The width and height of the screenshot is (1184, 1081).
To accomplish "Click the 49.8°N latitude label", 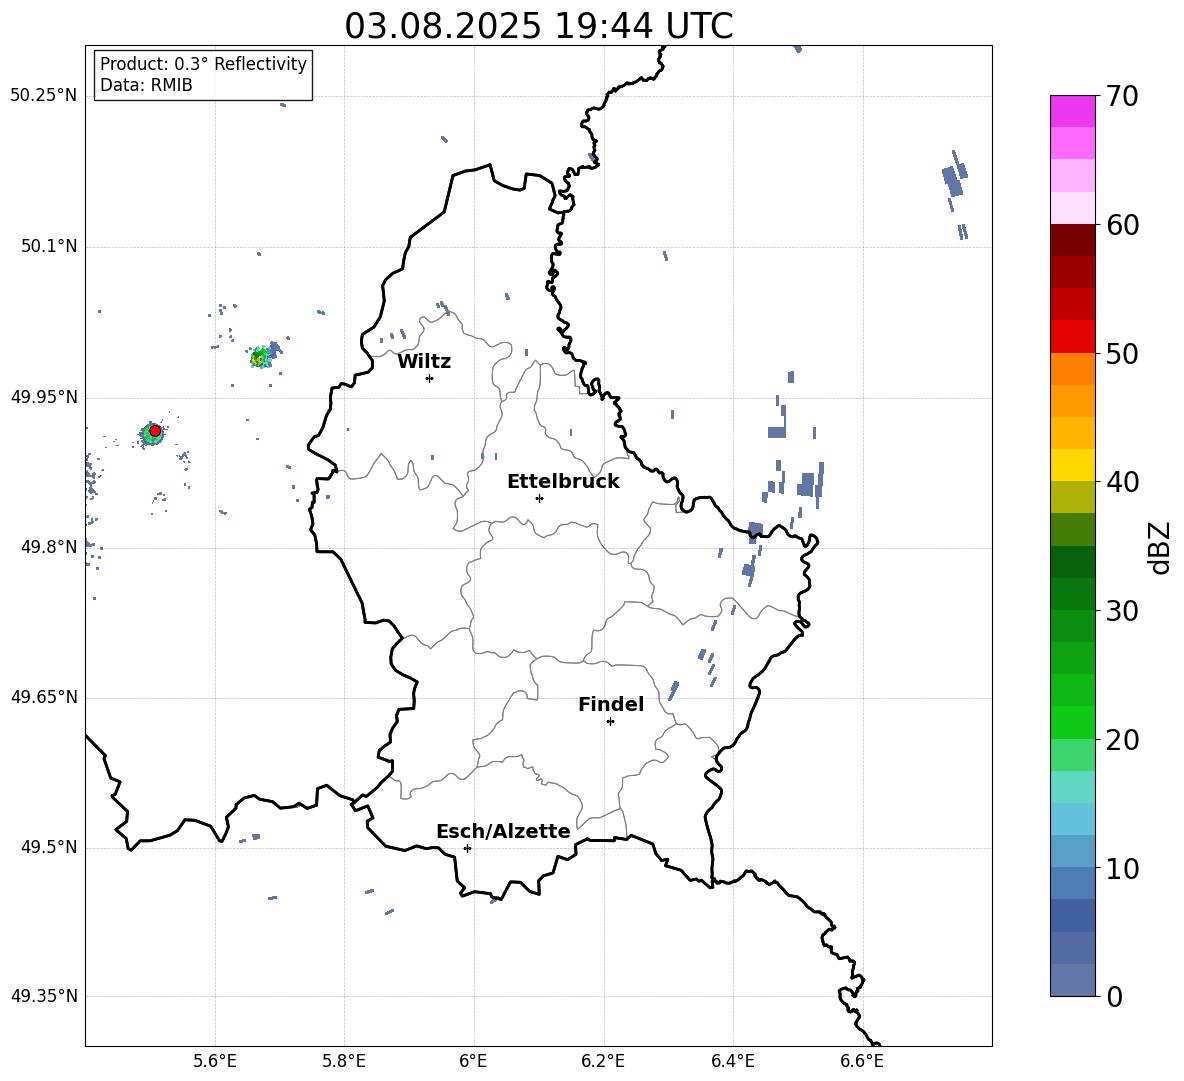I will point(49,547).
